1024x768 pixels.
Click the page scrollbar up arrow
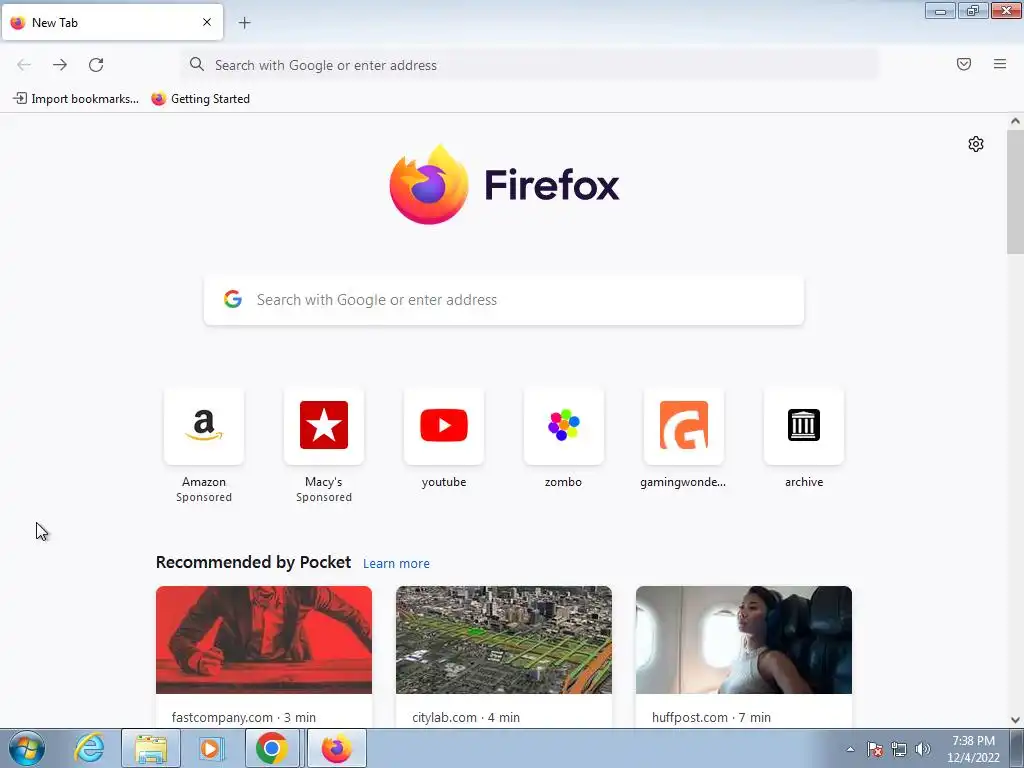click(1015, 121)
